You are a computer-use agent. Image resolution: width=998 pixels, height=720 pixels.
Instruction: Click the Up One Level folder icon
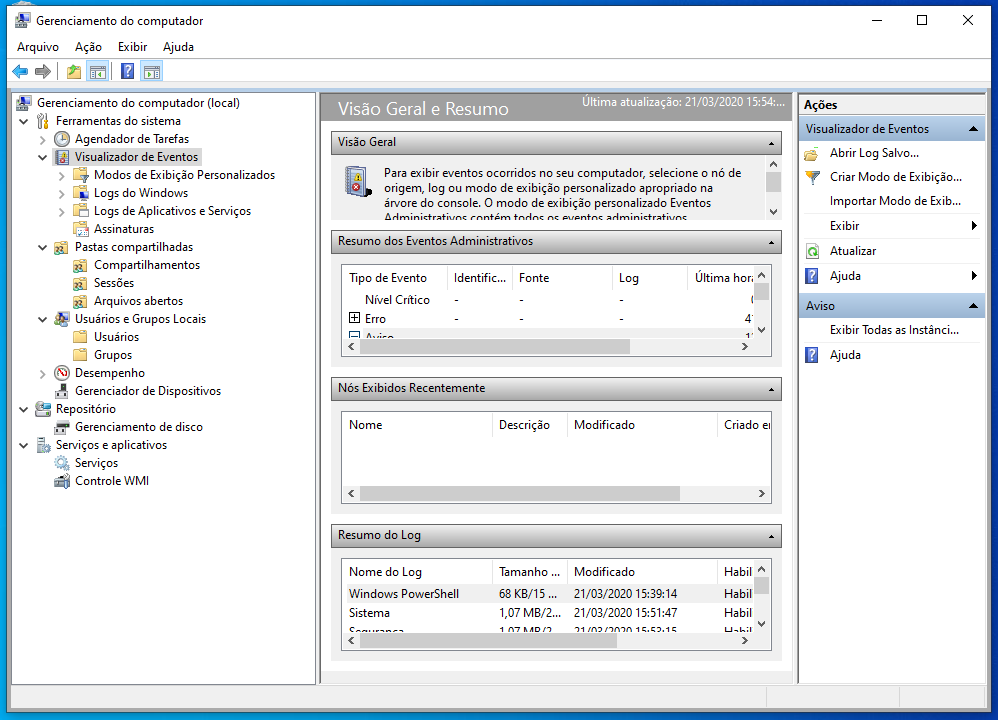pyautogui.click(x=74, y=71)
